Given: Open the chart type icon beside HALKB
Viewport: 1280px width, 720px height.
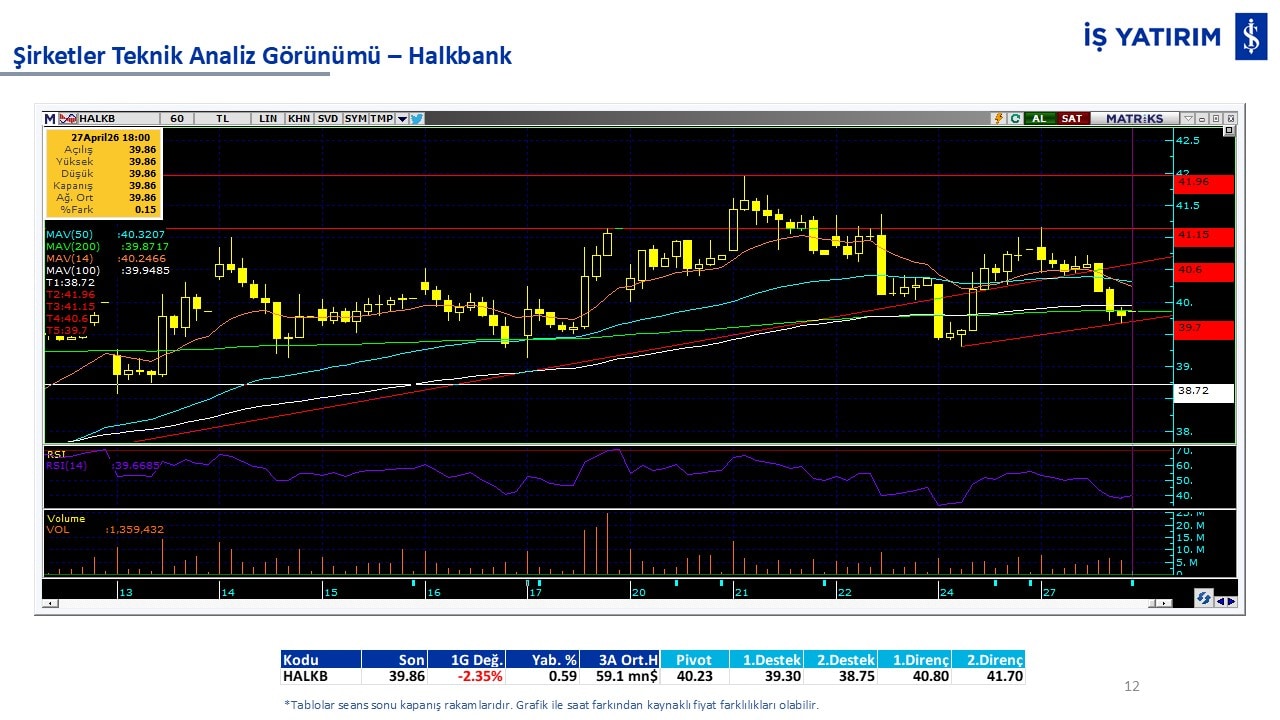Looking at the screenshot, I should tap(68, 118).
